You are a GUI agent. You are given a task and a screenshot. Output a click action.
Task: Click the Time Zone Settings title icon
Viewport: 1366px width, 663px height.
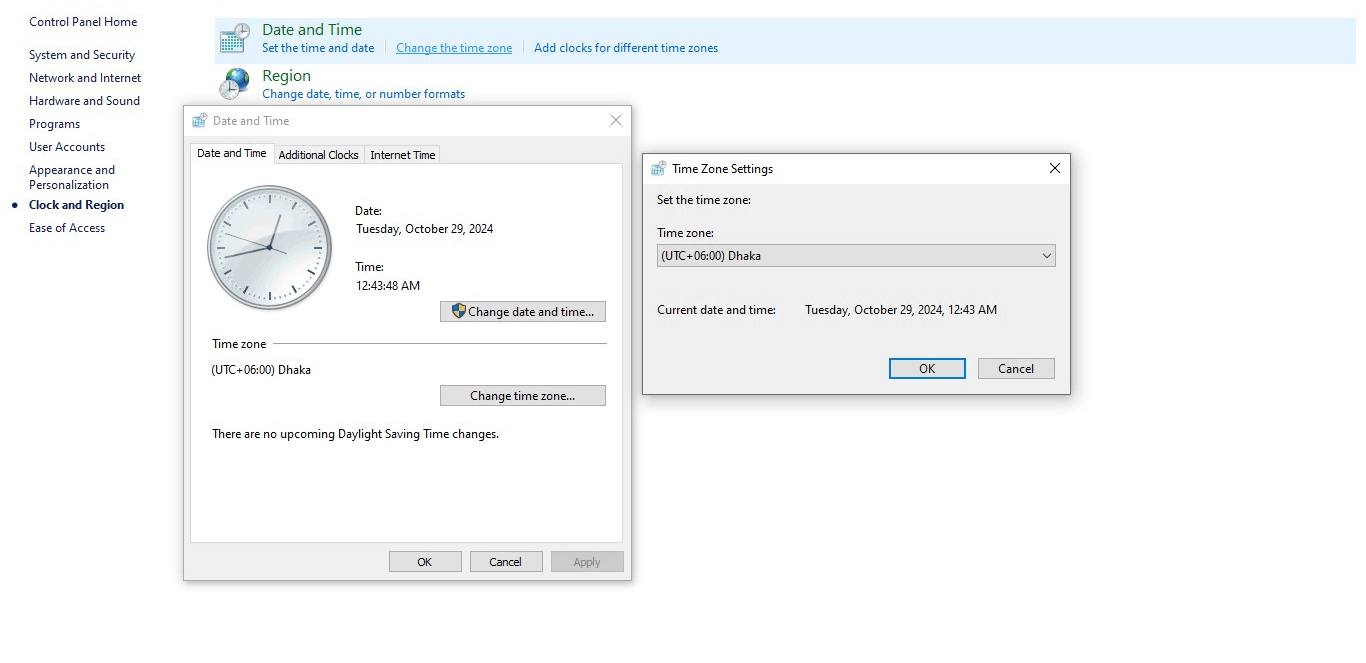click(x=658, y=169)
